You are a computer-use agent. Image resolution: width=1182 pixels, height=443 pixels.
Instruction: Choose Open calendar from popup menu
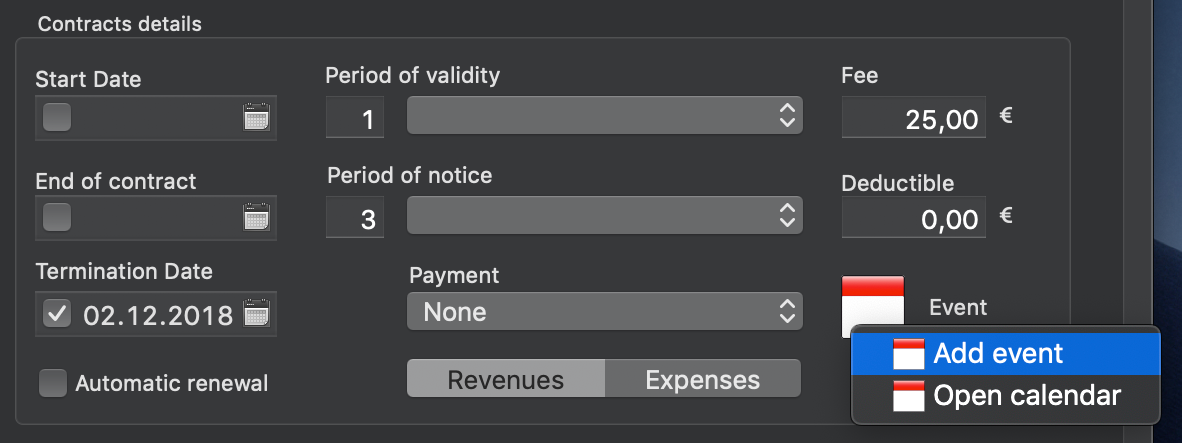[x=1026, y=396]
